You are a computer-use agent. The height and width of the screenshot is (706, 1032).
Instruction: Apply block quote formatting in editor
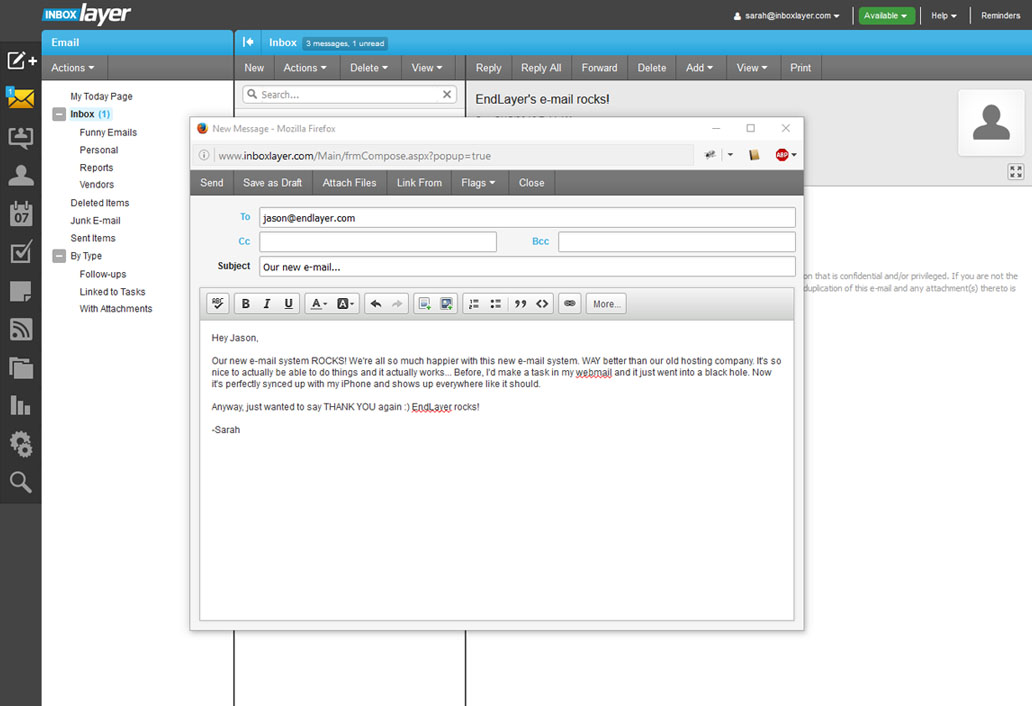520,304
